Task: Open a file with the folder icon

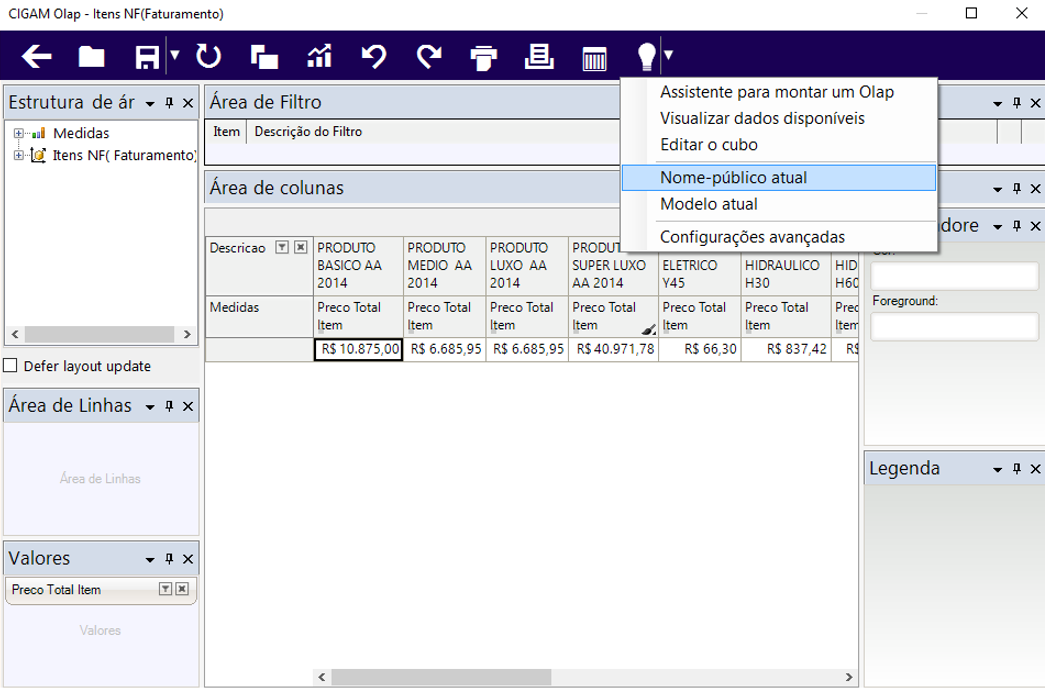Action: point(92,57)
